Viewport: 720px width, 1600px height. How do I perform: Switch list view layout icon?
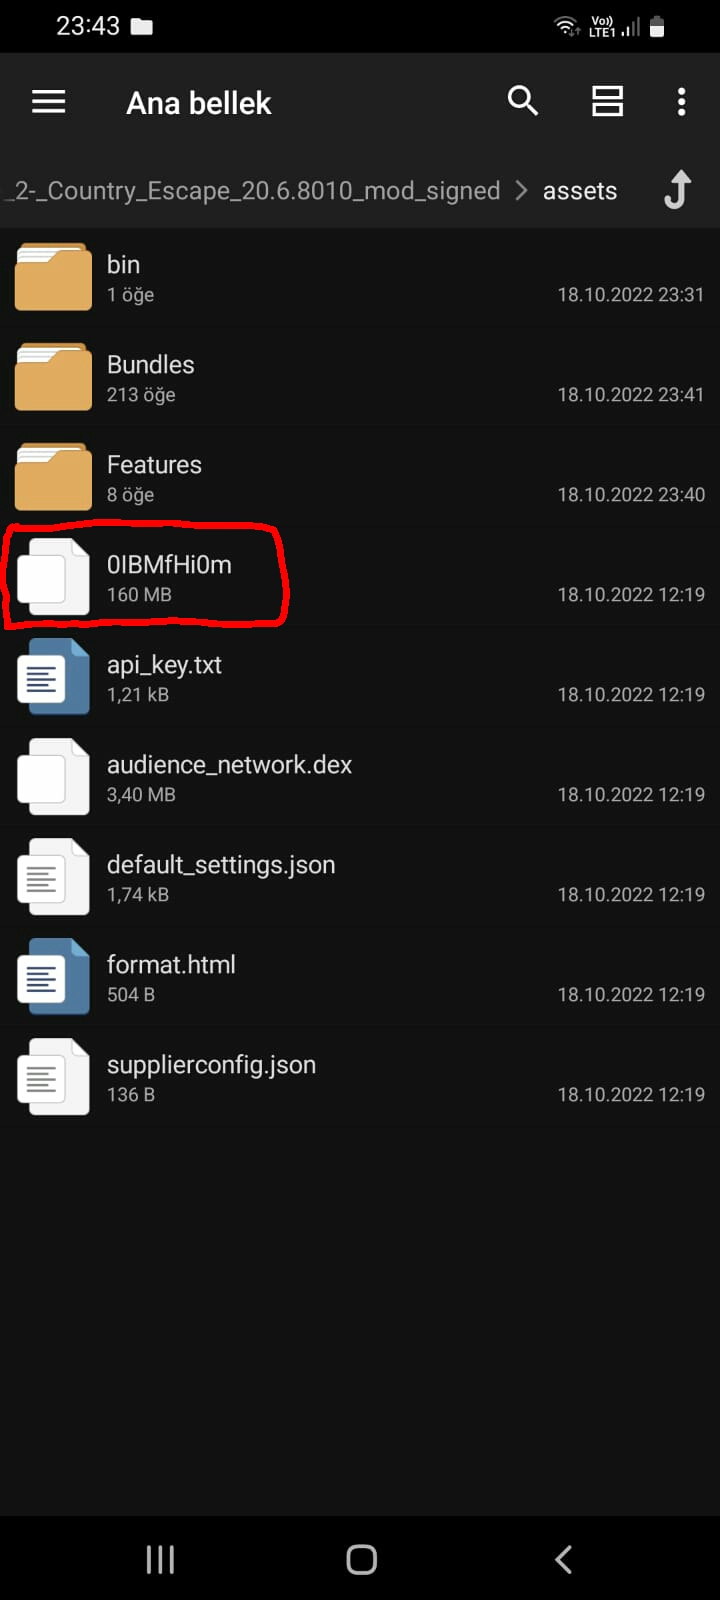607,101
